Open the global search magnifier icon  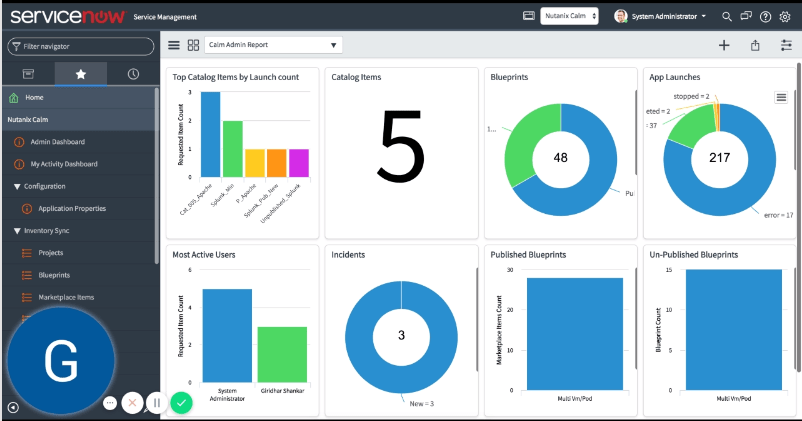click(728, 16)
